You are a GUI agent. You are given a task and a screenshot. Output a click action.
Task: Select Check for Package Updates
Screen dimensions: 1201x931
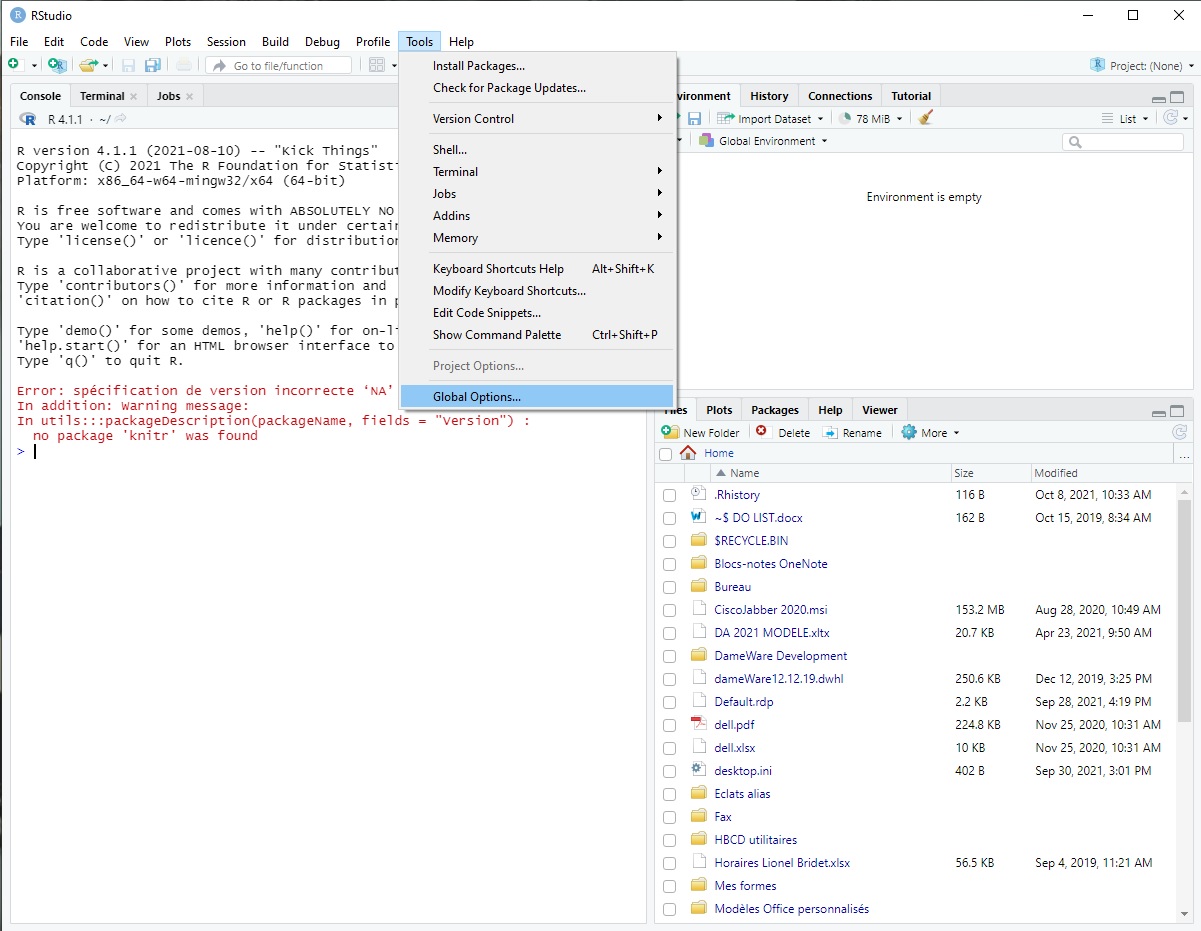(538, 88)
